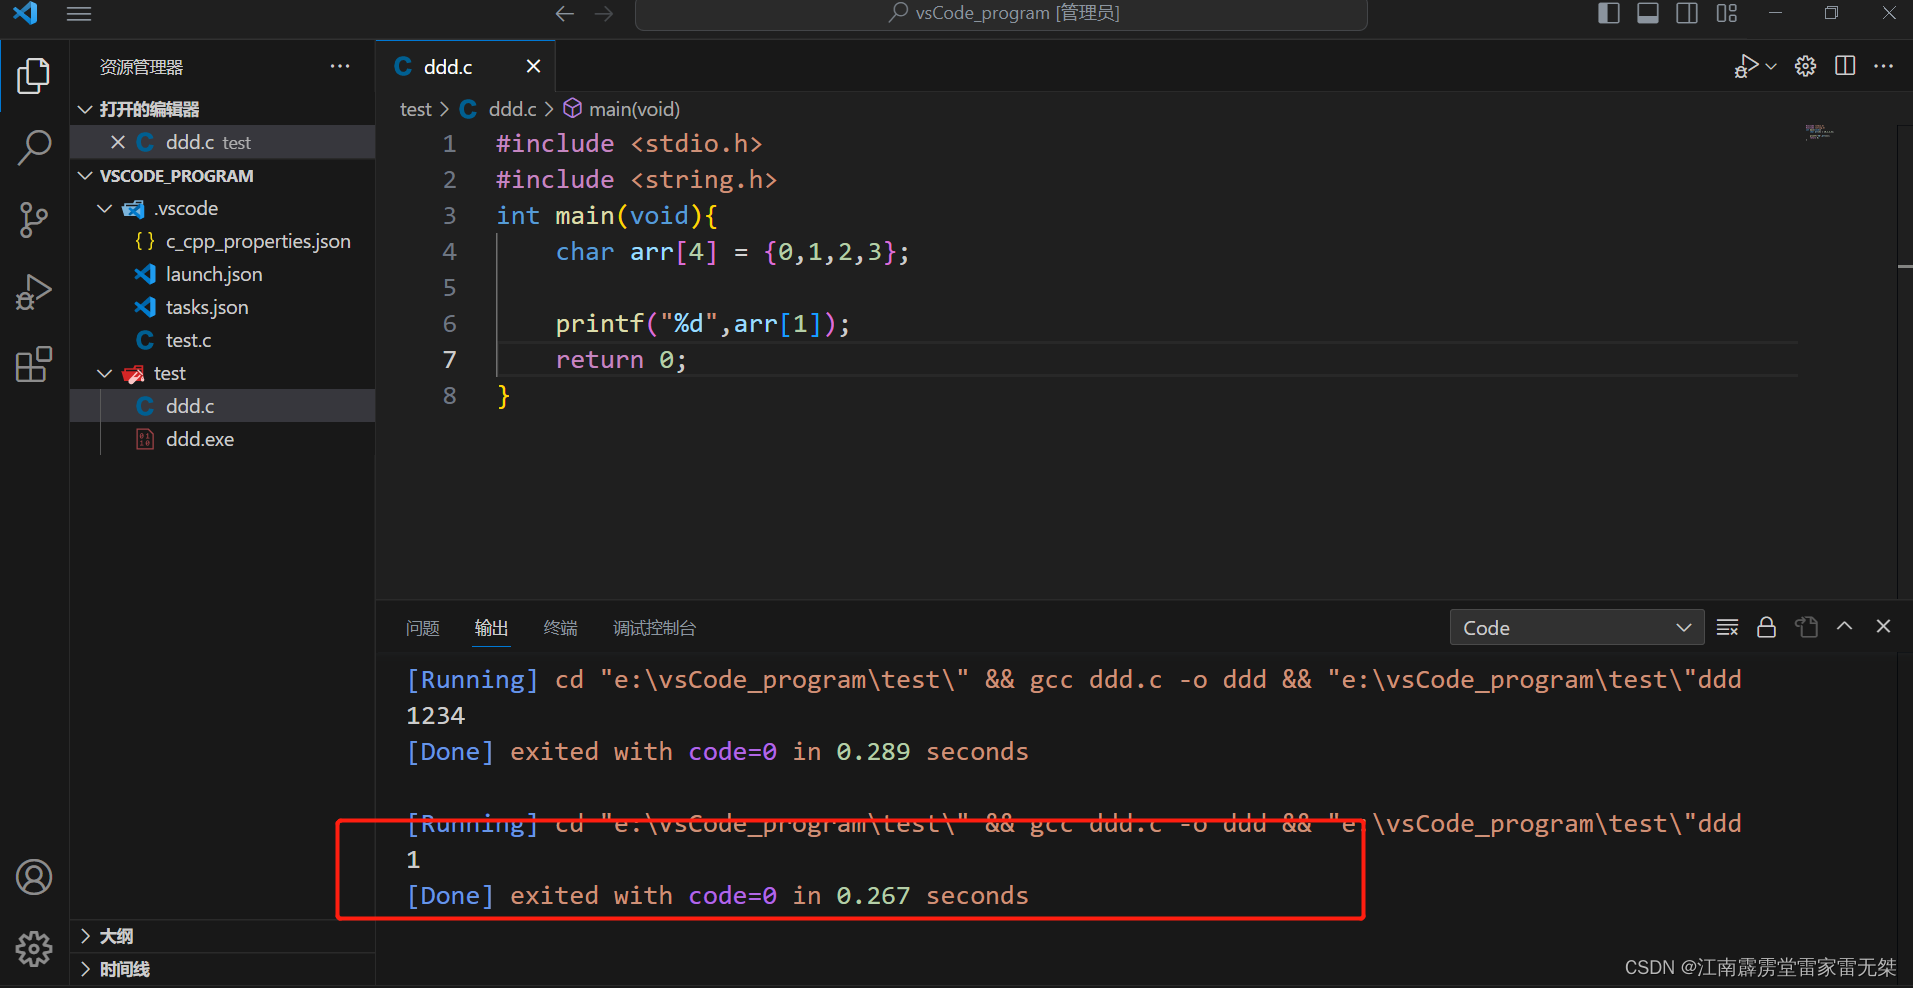Open editor More Actions ellipsis

1884,66
